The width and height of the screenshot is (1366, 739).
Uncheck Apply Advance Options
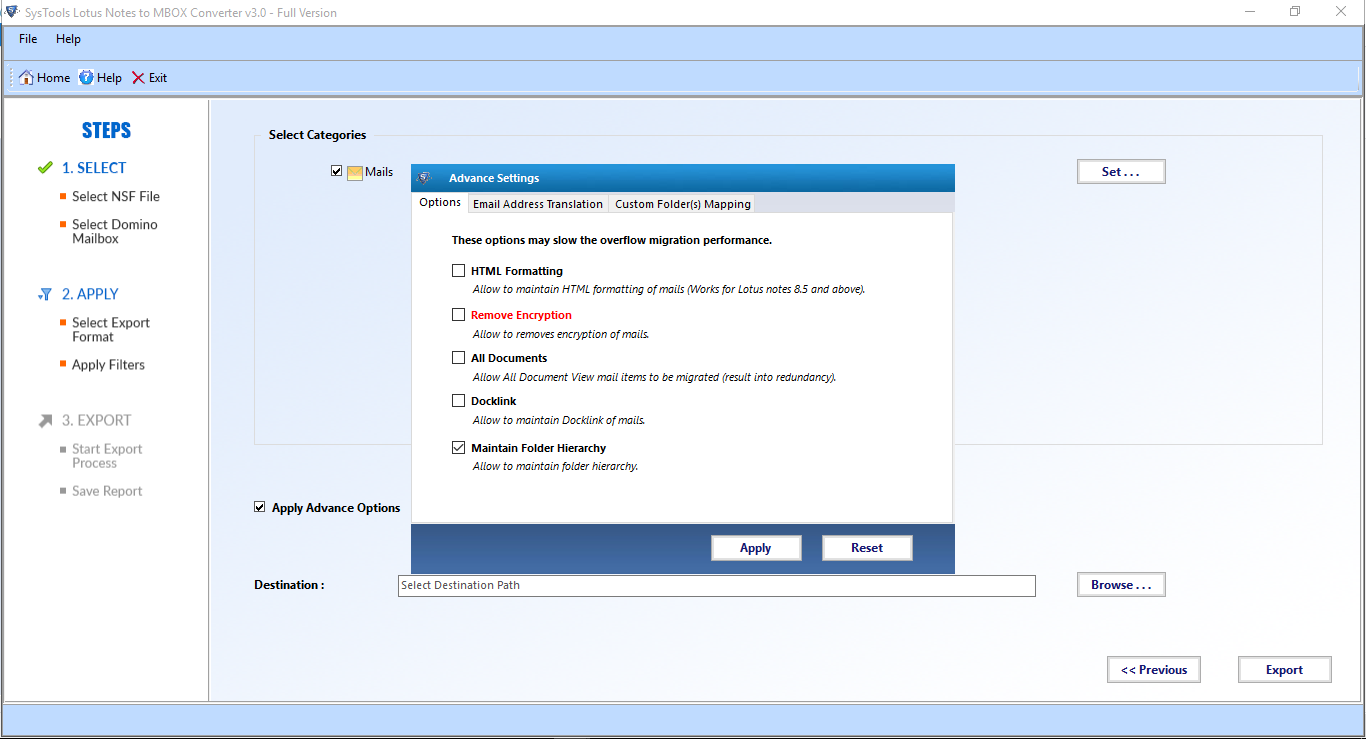click(x=260, y=508)
